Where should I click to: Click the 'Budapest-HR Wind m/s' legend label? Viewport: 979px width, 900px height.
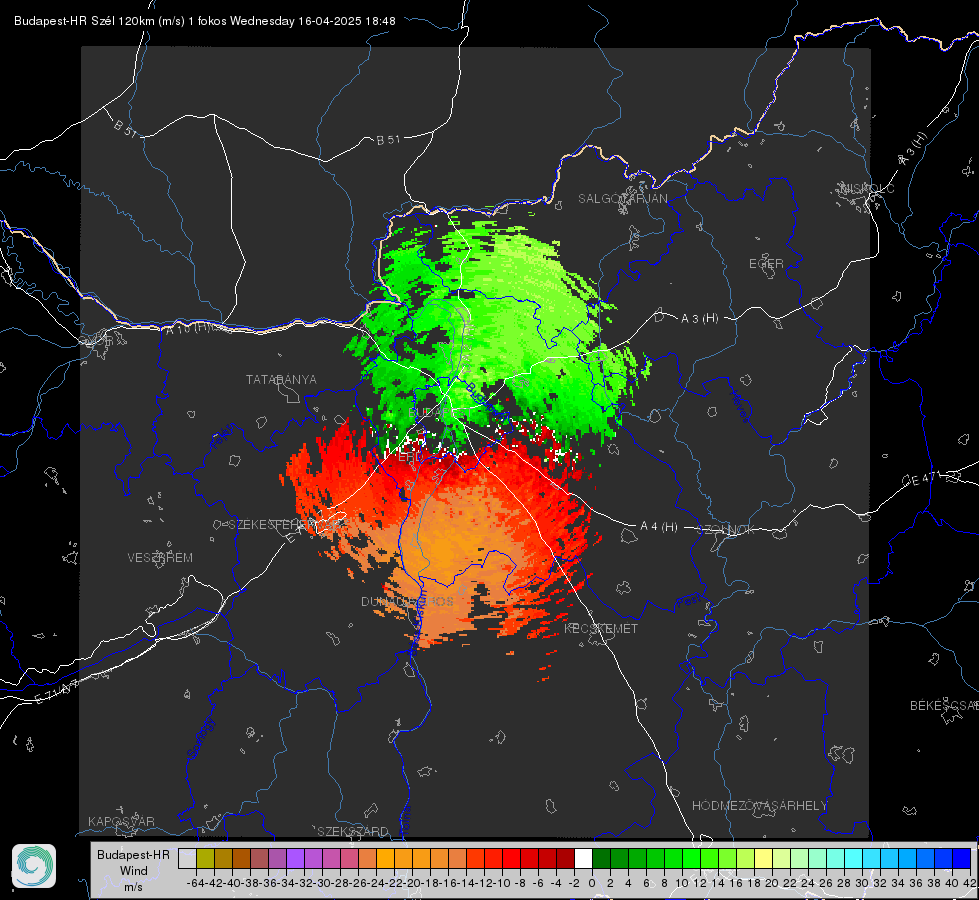(134, 871)
